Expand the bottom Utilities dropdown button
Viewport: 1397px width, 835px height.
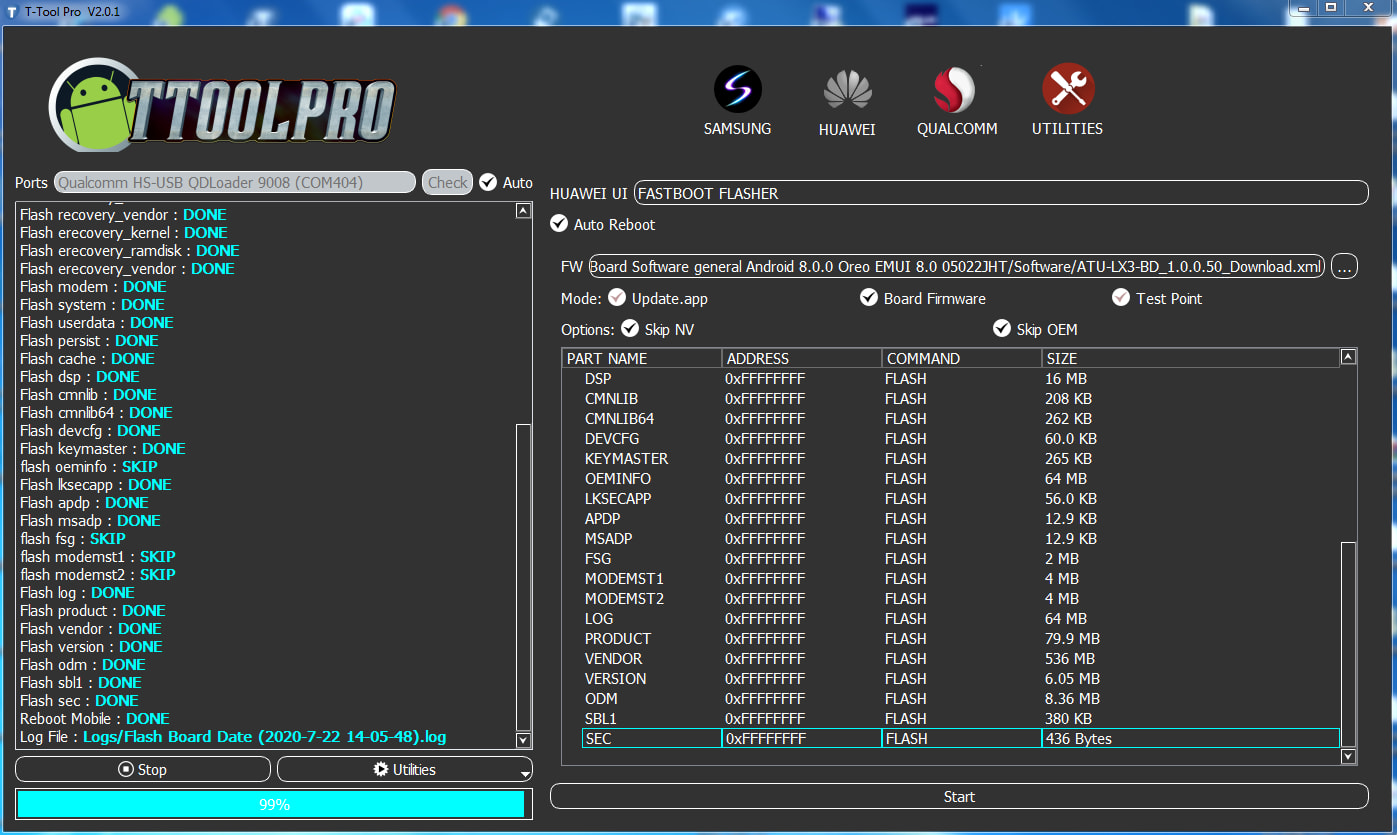coord(405,769)
